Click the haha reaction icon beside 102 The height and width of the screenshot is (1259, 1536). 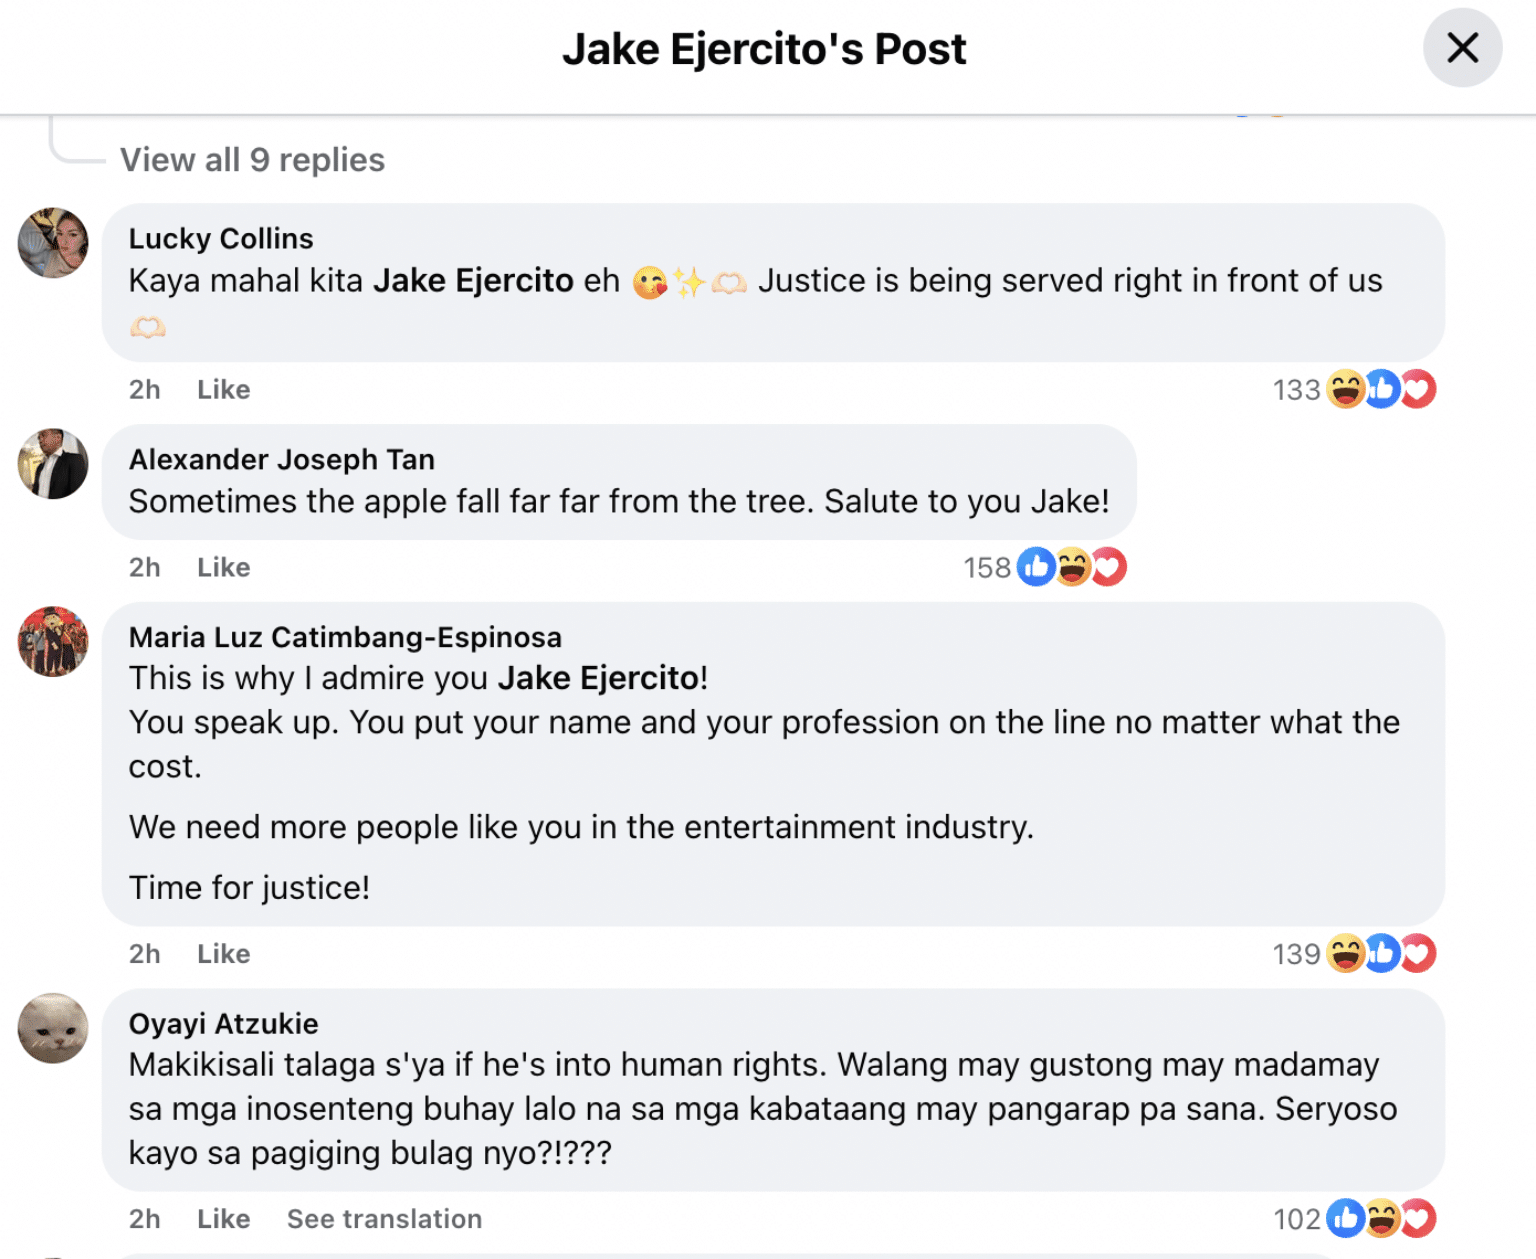pyautogui.click(x=1382, y=1219)
